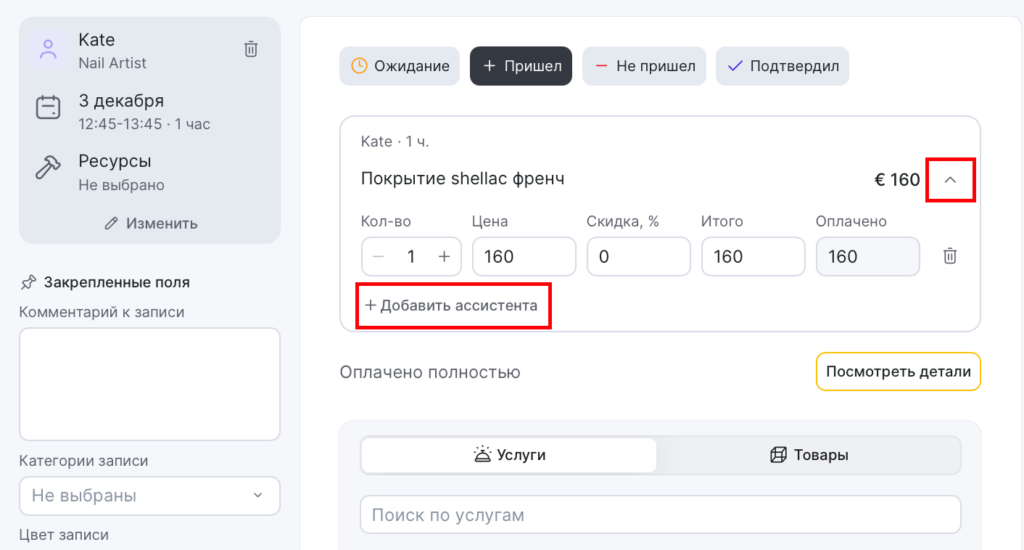Click the calendar icon beside 3 декабря
This screenshot has height=550, width=1024.
pos(48,108)
